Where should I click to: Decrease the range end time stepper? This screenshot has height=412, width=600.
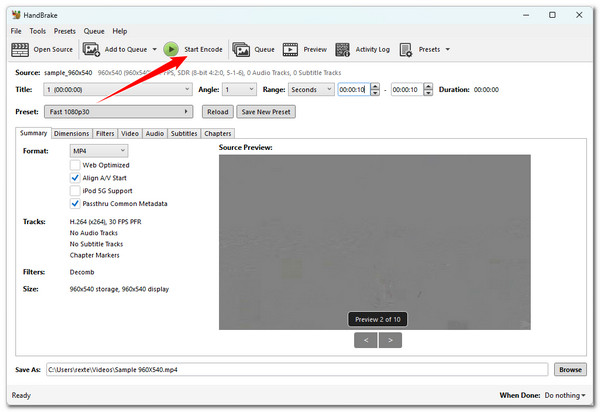(x=429, y=93)
